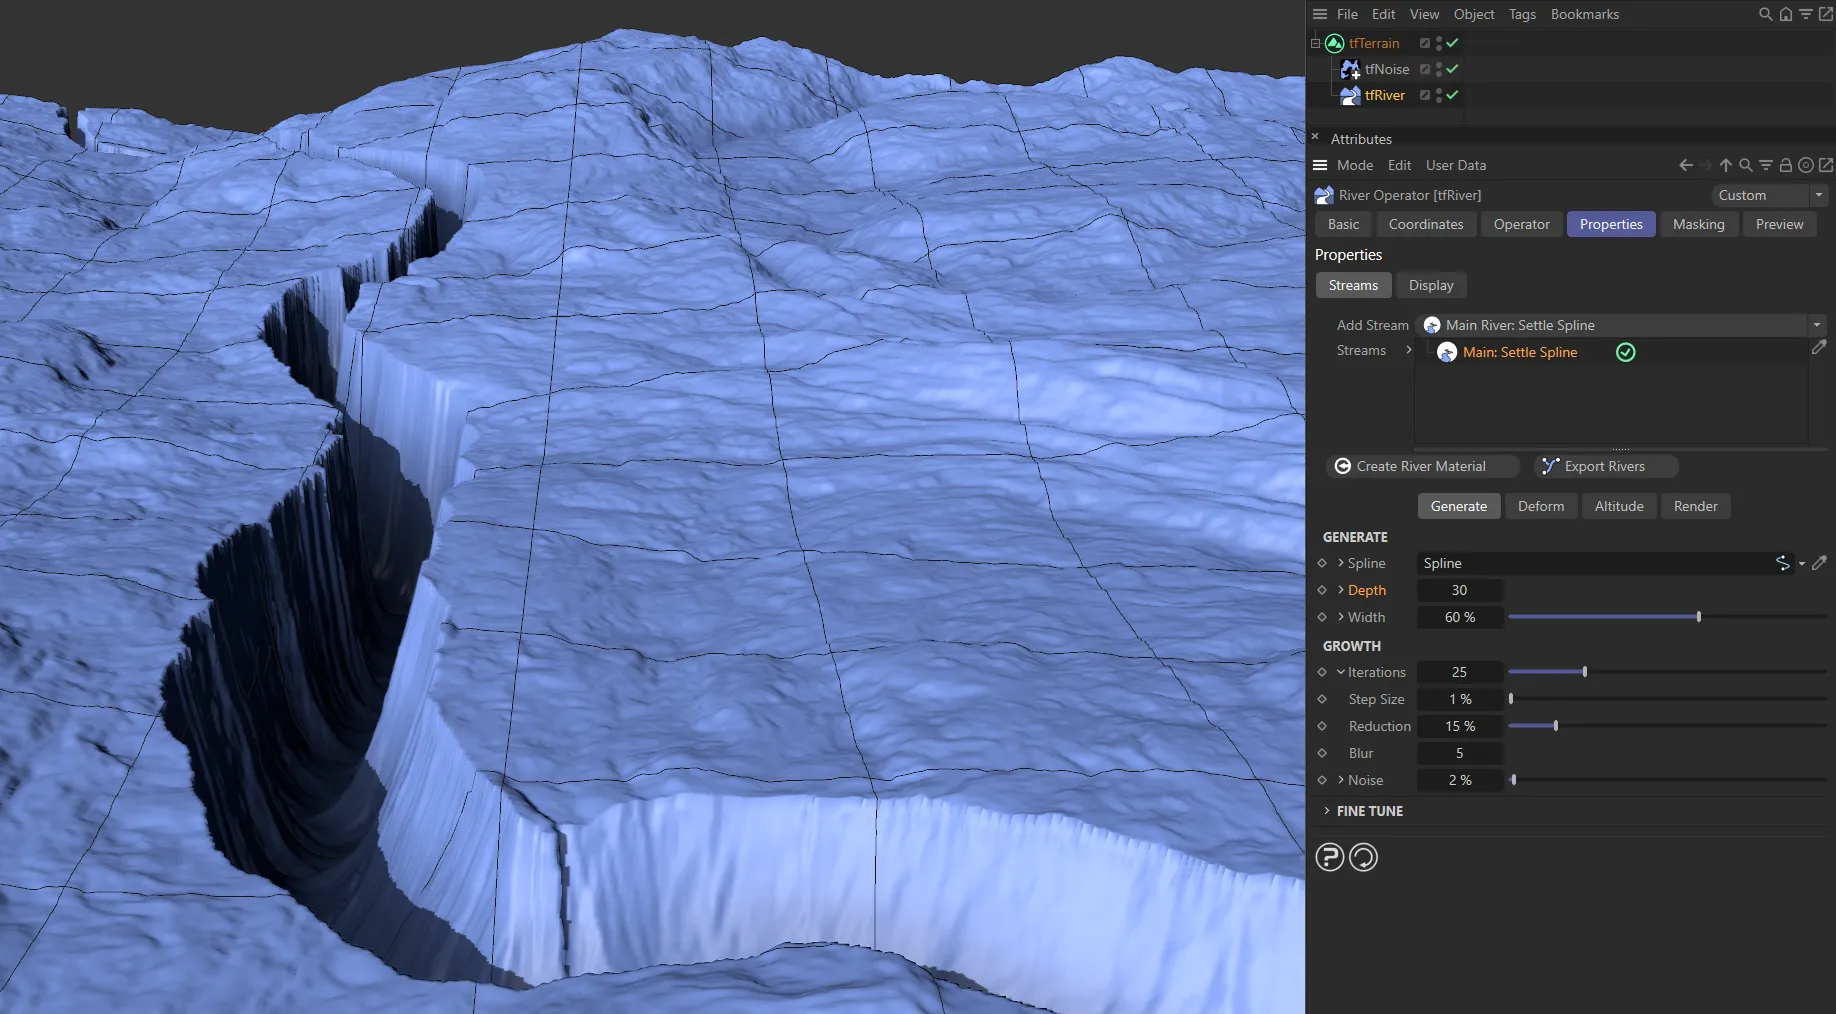1836x1014 pixels.
Task: Click the tfNoise noise operator icon
Action: point(1350,69)
